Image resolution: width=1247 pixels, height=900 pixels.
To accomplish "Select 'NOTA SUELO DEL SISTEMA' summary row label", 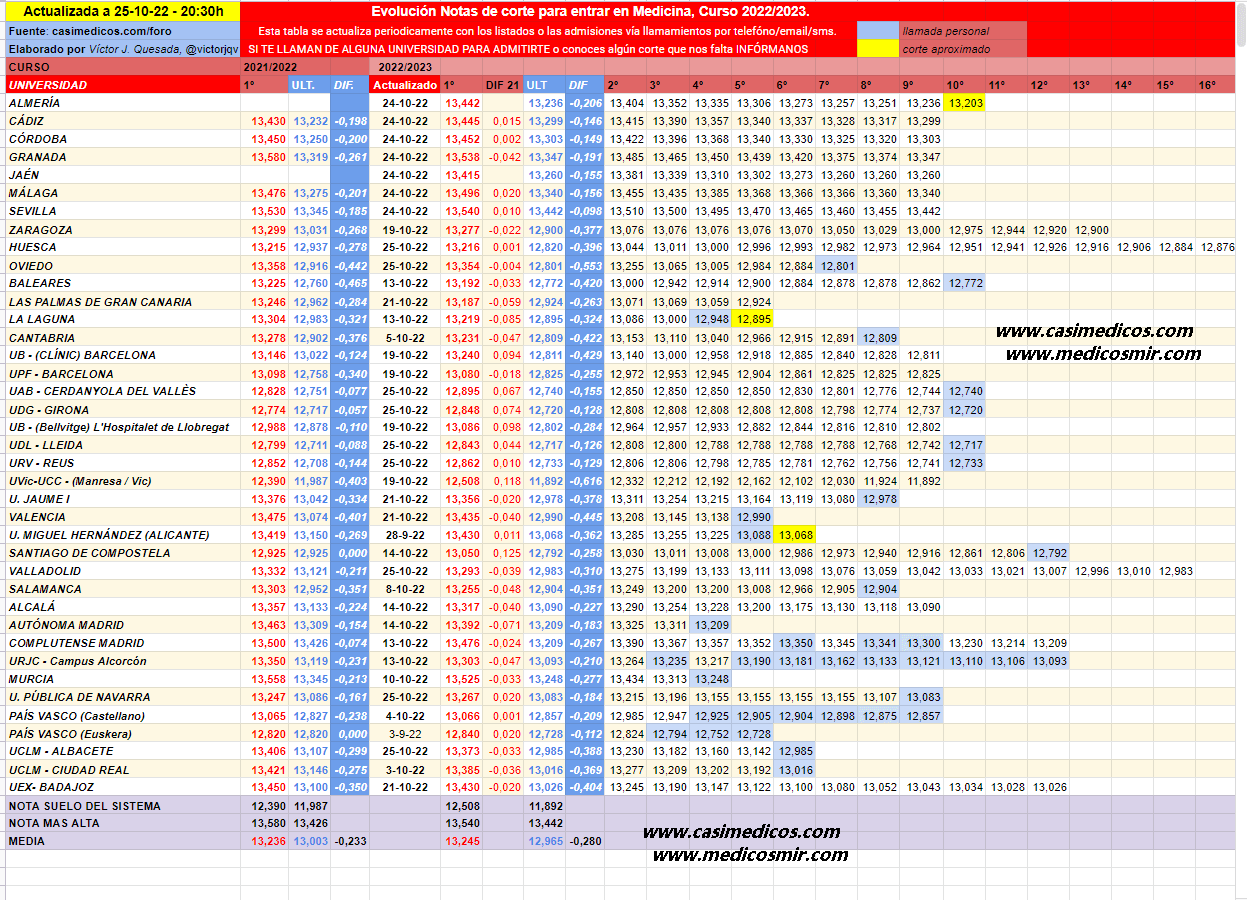I will (84, 805).
